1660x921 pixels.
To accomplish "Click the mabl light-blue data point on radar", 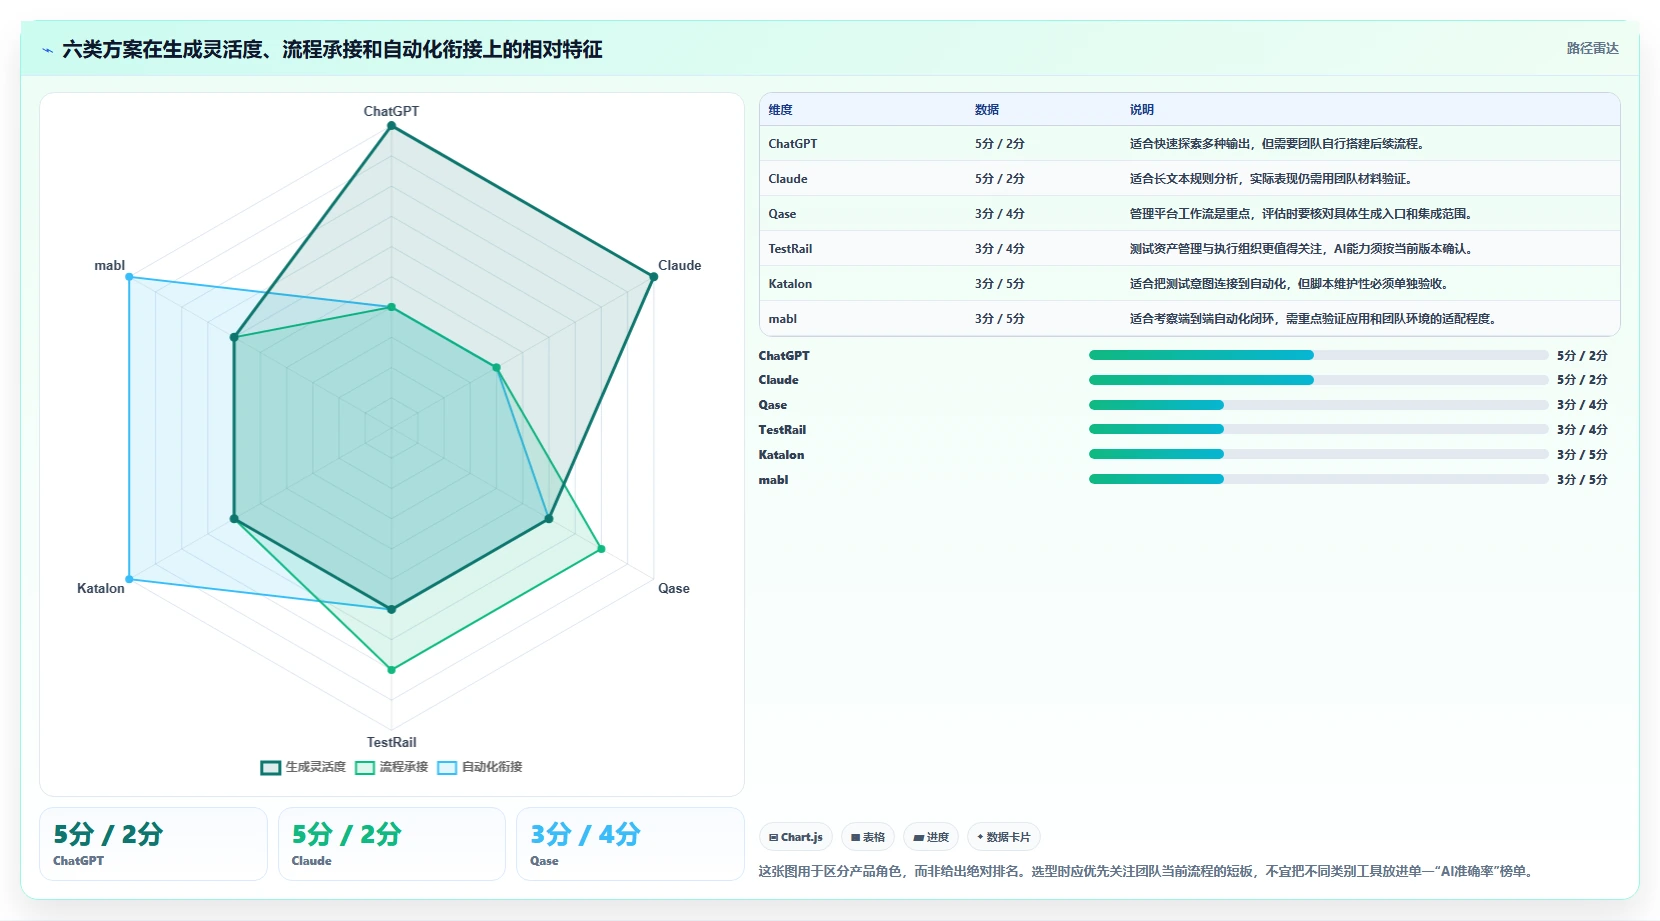I will coord(129,277).
